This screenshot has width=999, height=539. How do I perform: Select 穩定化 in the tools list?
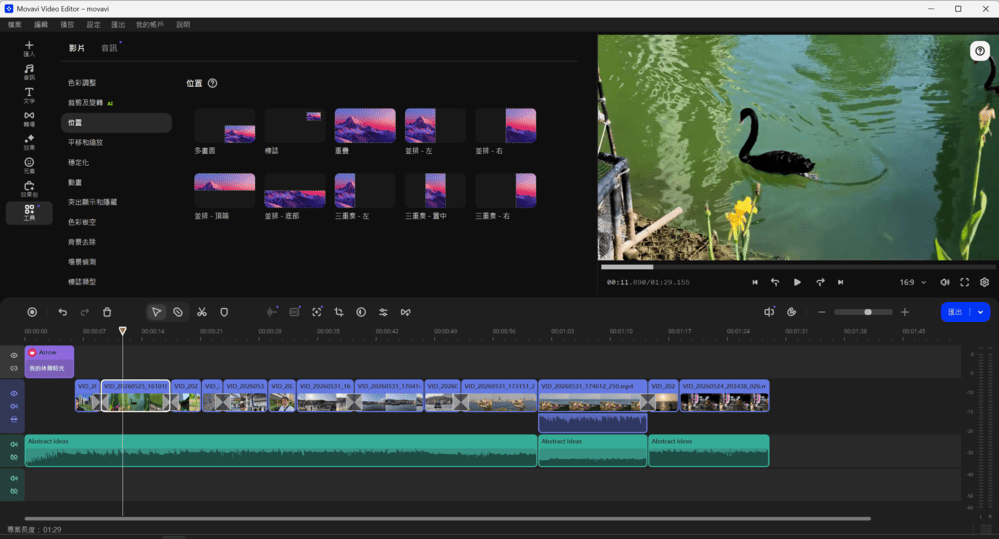[78, 162]
